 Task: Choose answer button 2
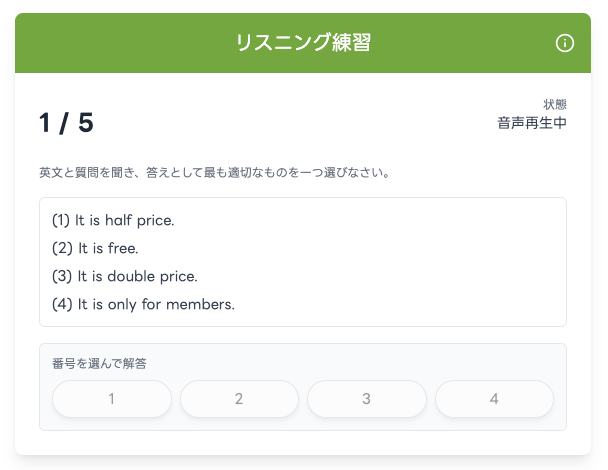(x=239, y=399)
